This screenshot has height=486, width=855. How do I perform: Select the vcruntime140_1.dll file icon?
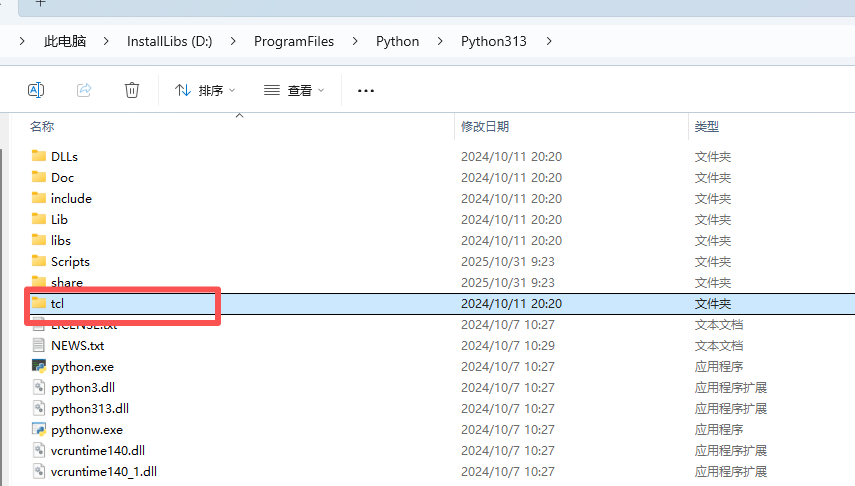[x=39, y=471]
